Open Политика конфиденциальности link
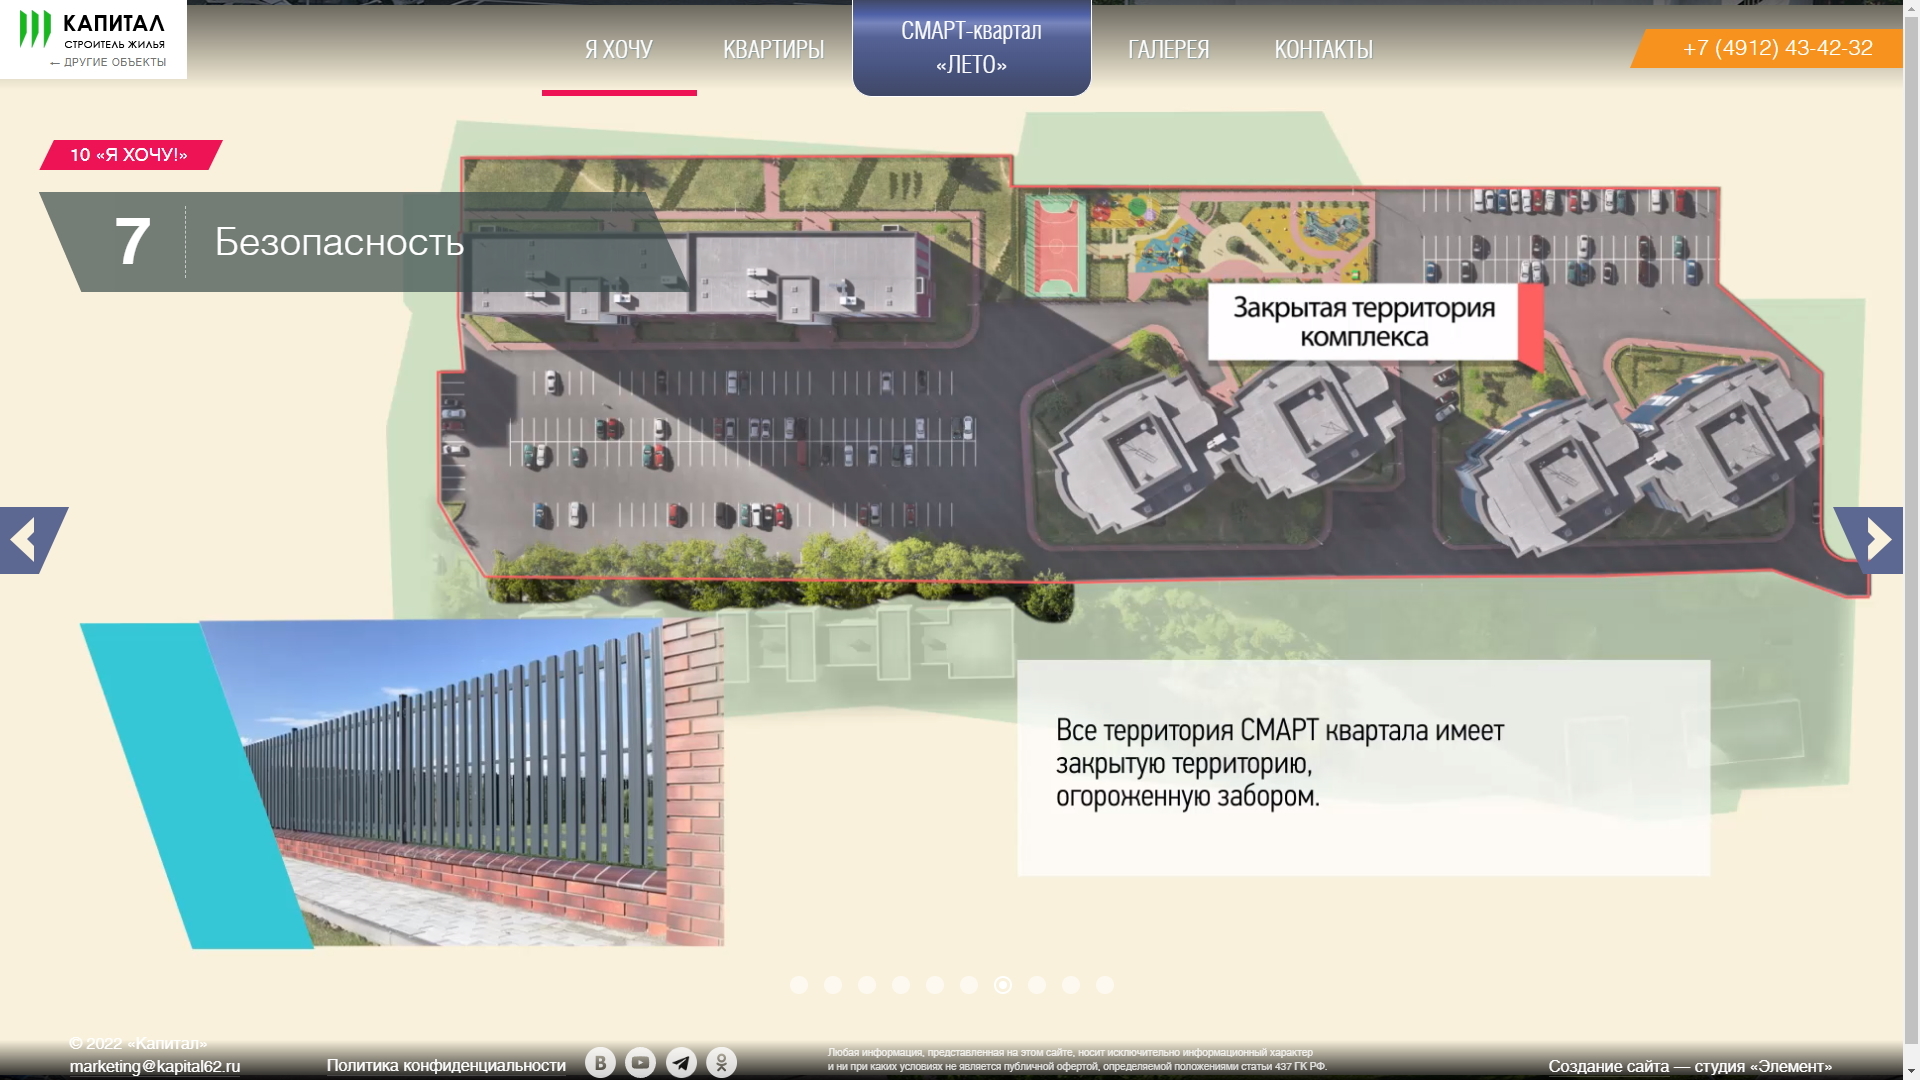Screen dimensions: 1920x1080 tap(446, 1066)
